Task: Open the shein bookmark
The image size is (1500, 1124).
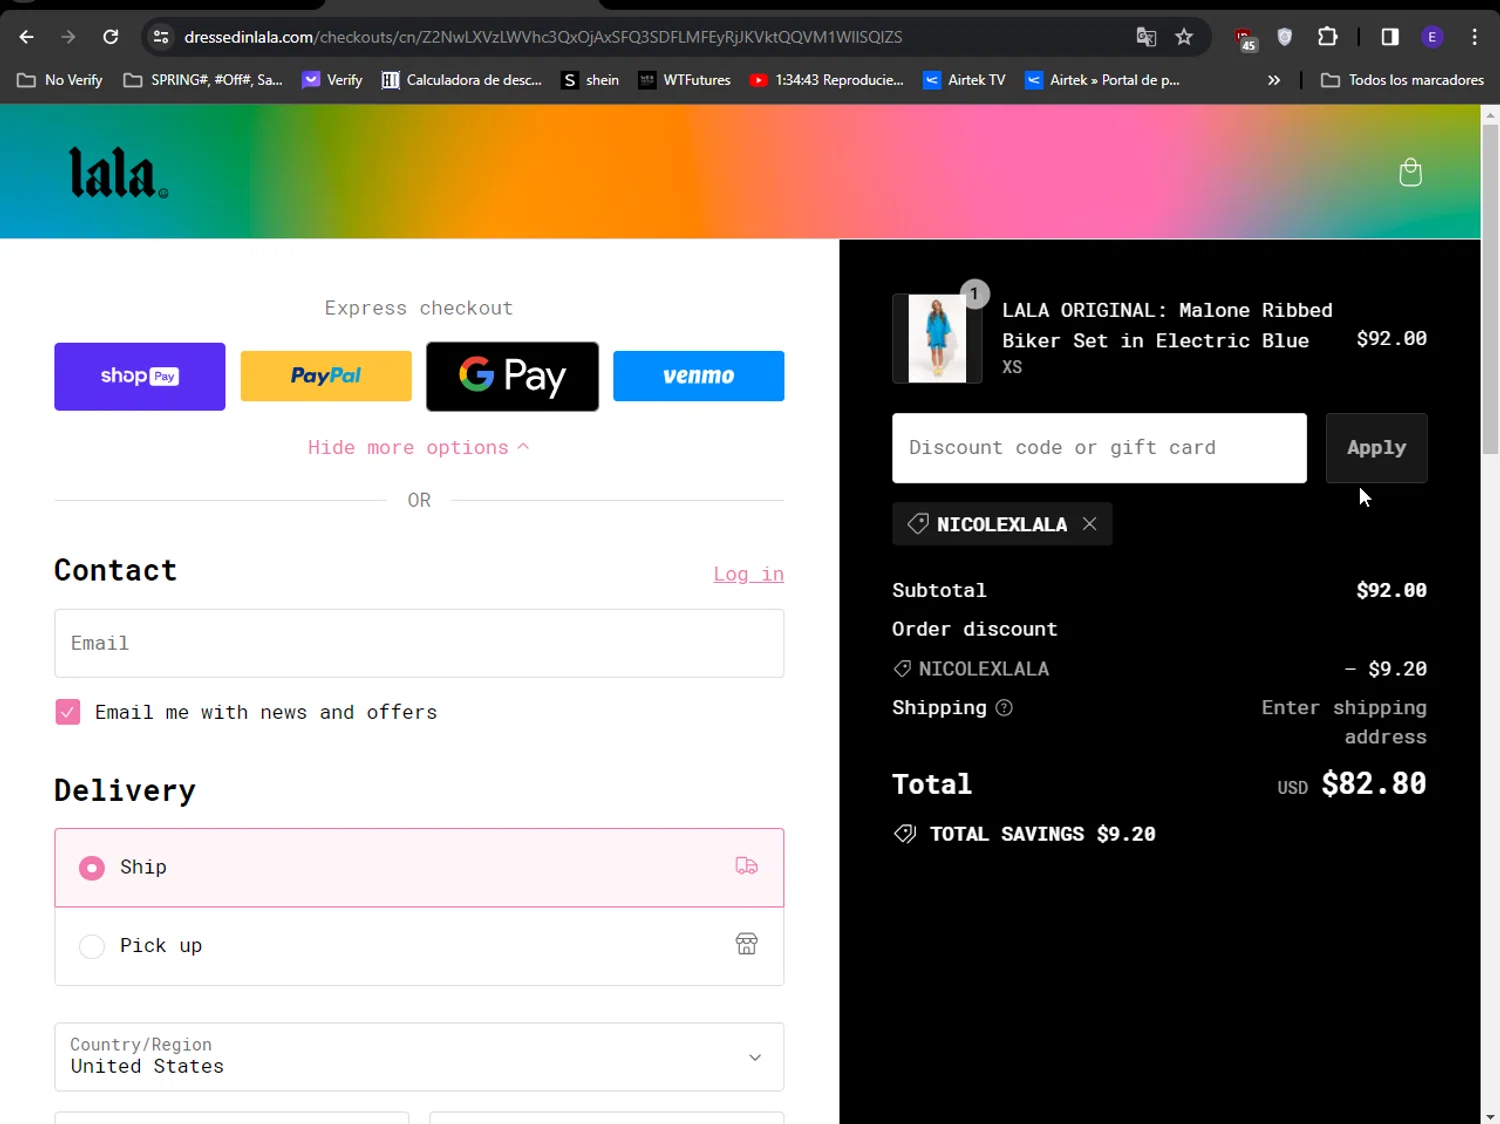Action: click(590, 80)
